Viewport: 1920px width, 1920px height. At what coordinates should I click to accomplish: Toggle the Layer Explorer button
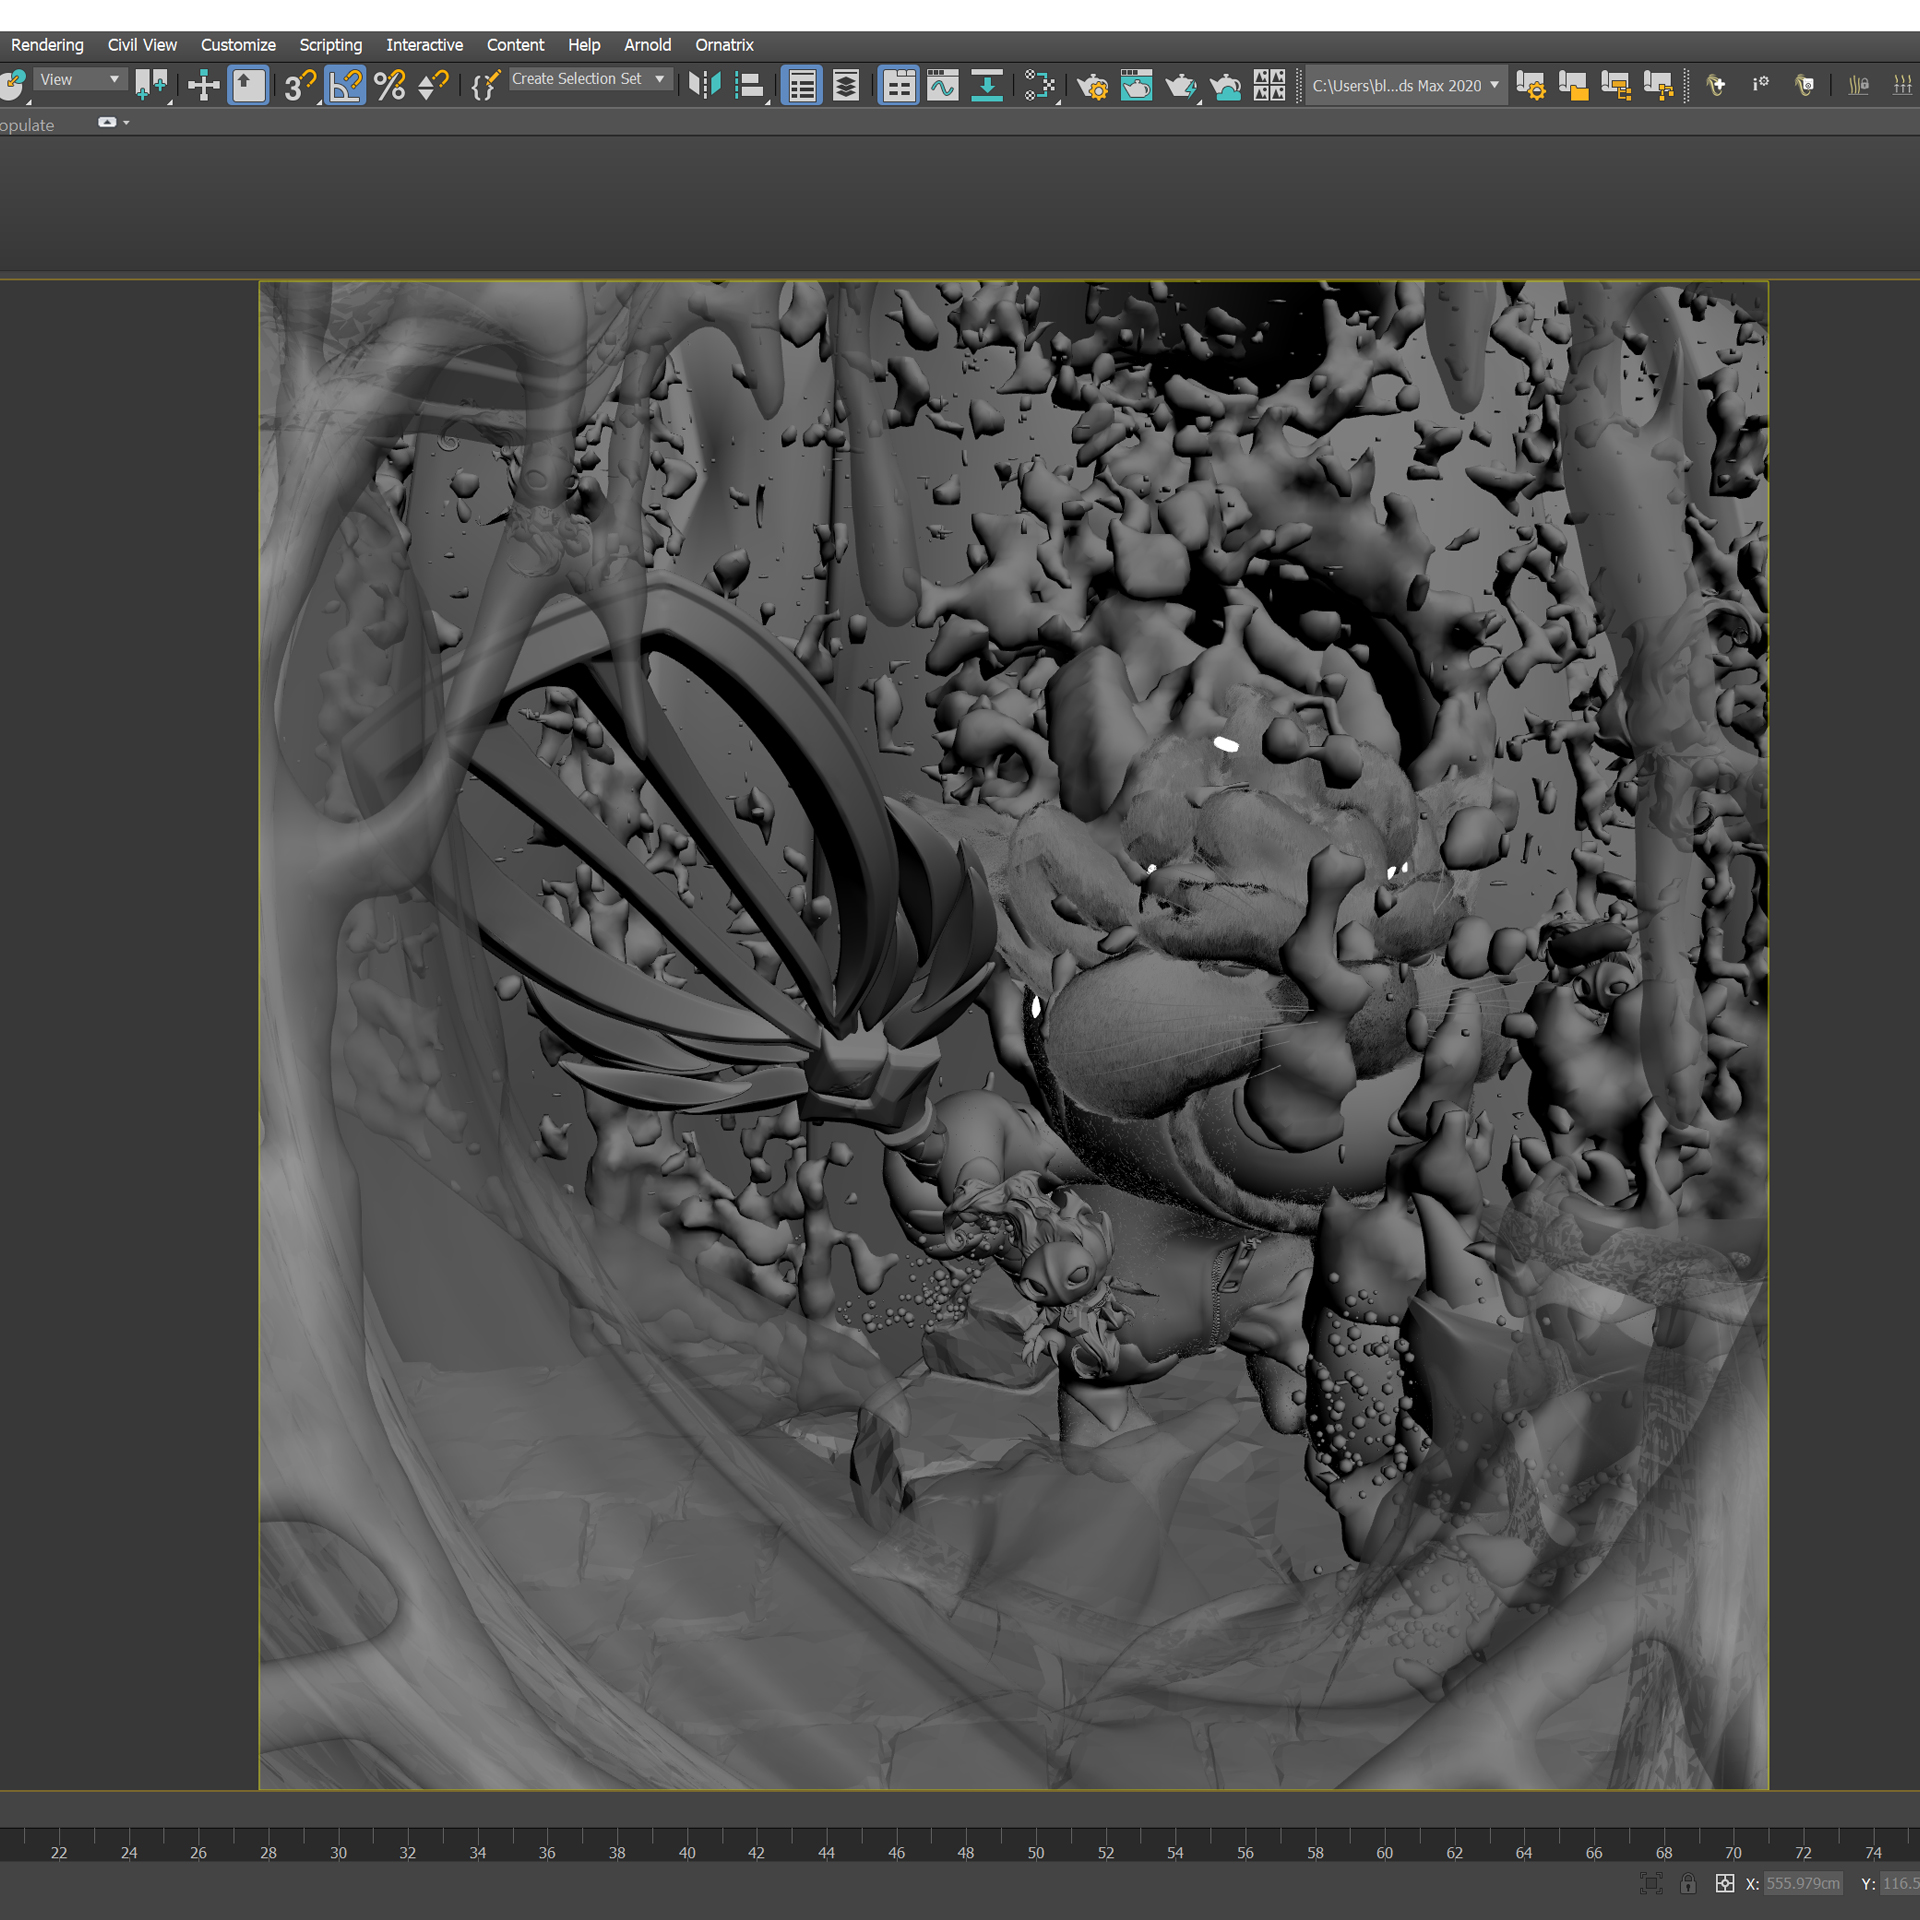click(846, 86)
